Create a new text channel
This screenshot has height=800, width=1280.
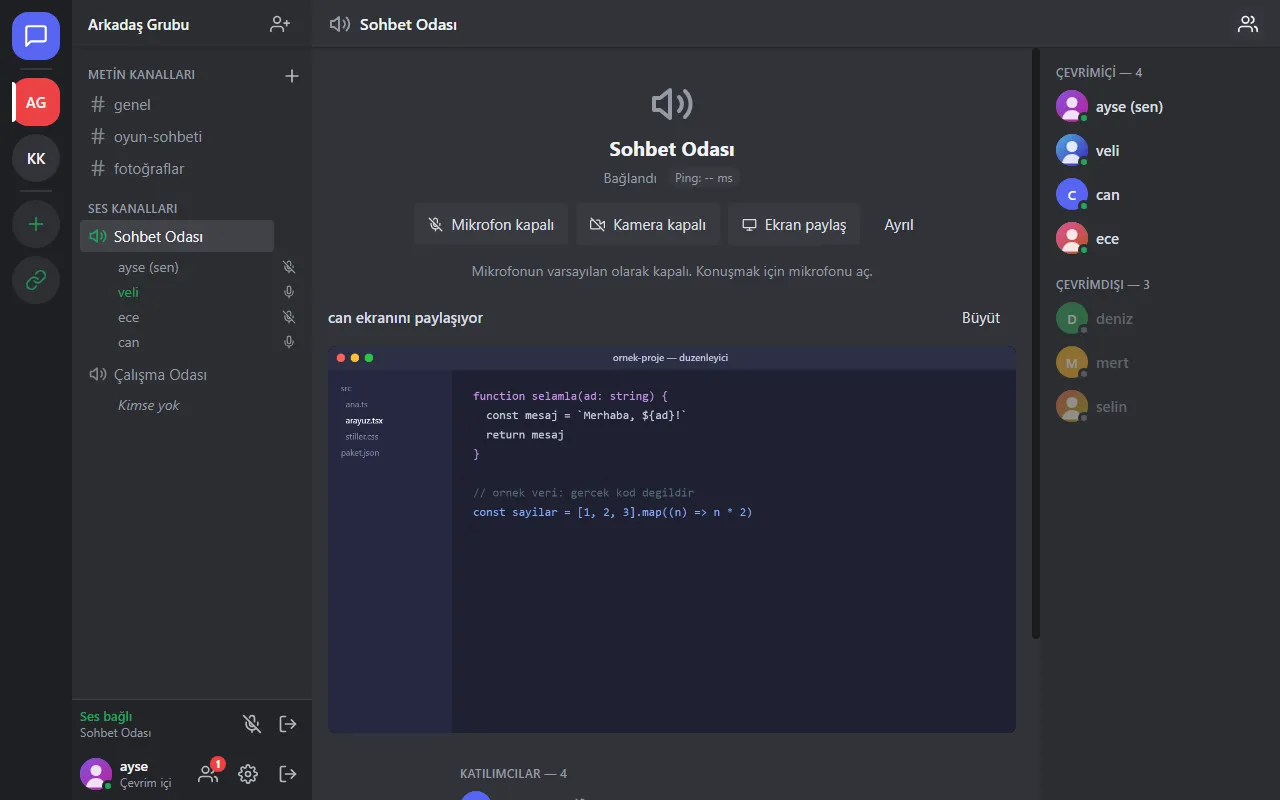pos(292,75)
